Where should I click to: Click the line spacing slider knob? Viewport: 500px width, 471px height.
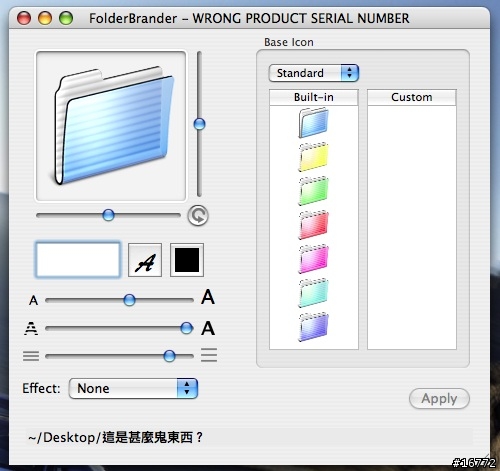[169, 356]
